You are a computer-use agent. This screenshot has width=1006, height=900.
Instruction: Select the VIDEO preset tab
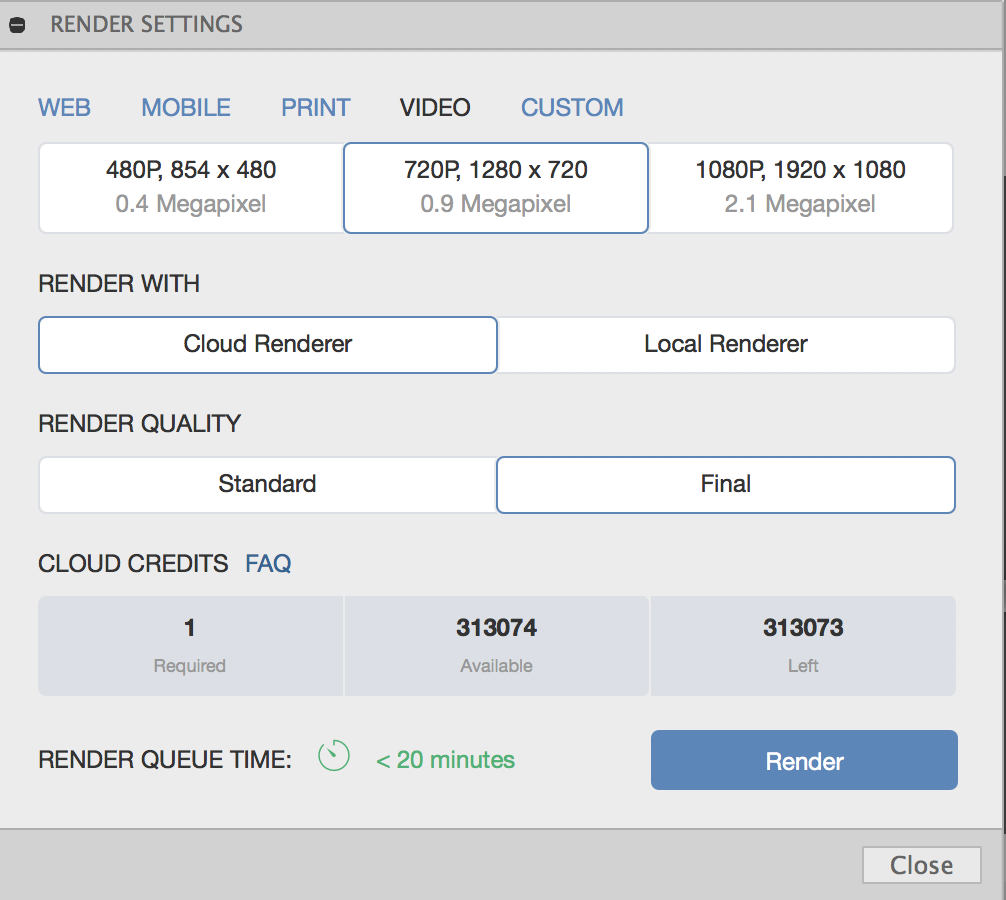pos(435,108)
